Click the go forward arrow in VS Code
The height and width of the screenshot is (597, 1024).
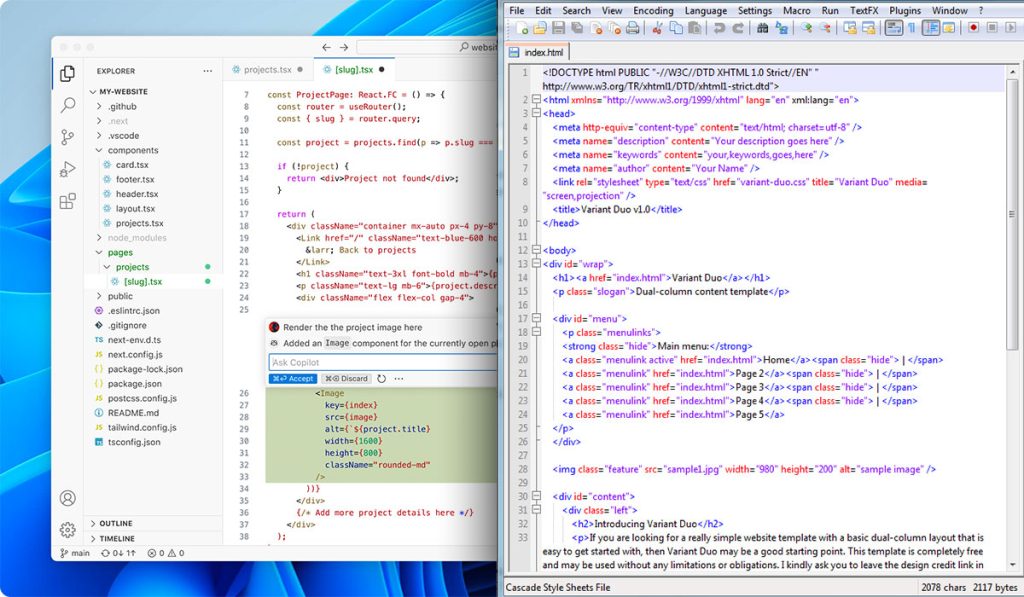[x=344, y=47]
